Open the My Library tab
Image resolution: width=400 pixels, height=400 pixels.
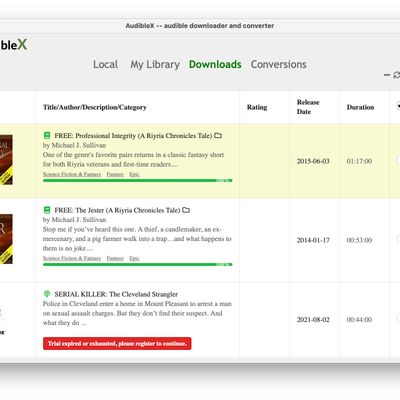155,65
